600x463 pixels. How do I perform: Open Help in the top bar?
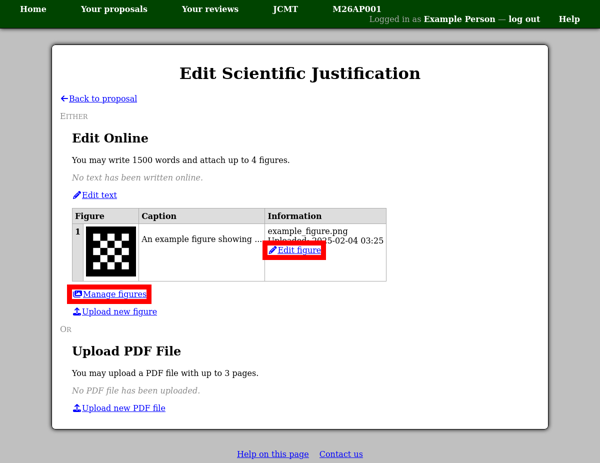pos(569,19)
